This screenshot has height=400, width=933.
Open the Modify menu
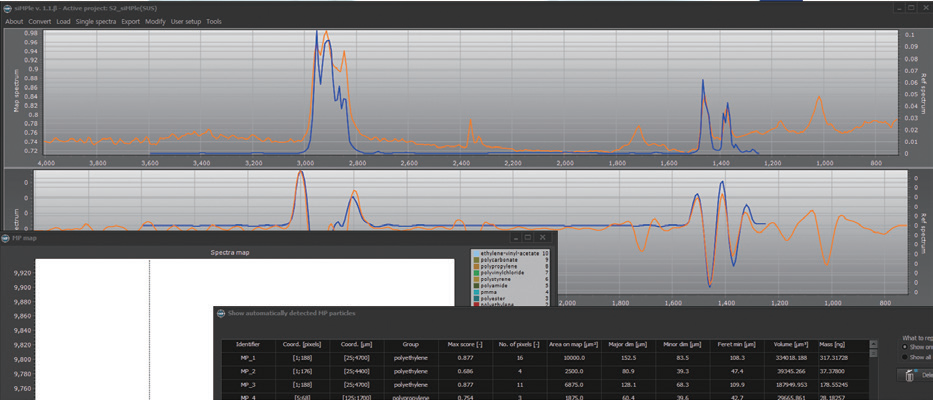[155, 21]
